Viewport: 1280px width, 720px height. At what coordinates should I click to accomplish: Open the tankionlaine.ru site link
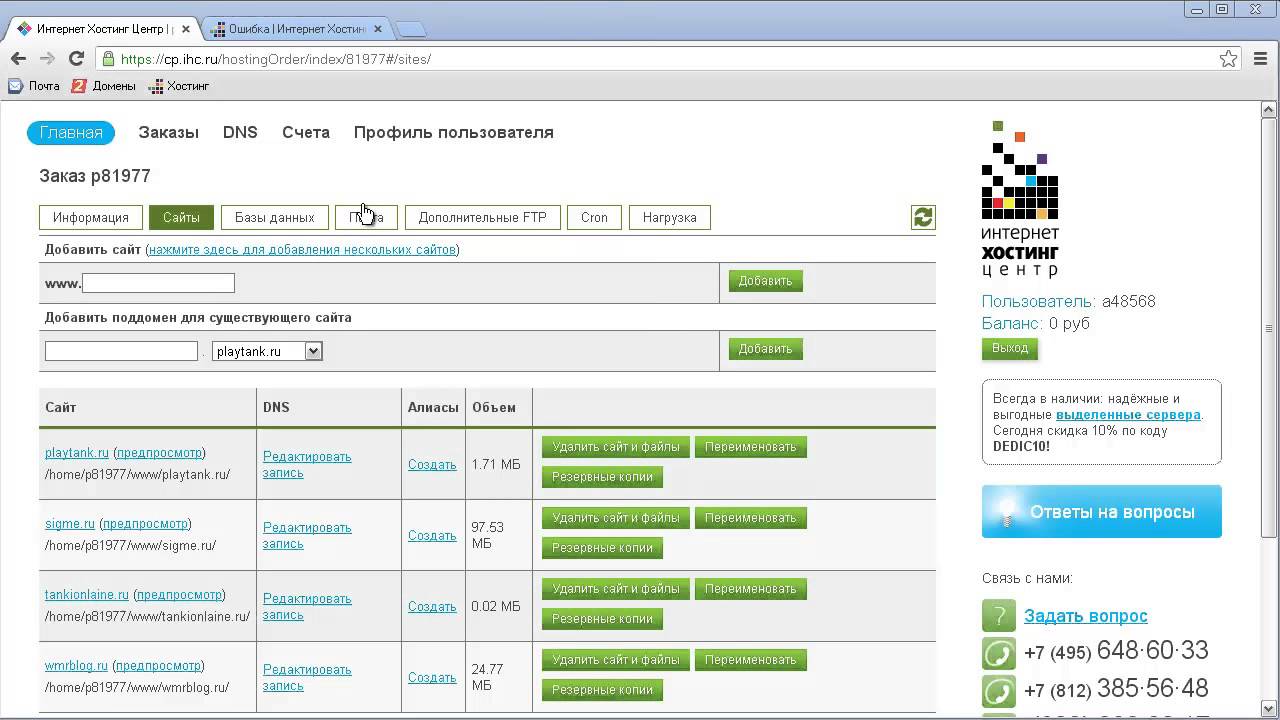[87, 595]
